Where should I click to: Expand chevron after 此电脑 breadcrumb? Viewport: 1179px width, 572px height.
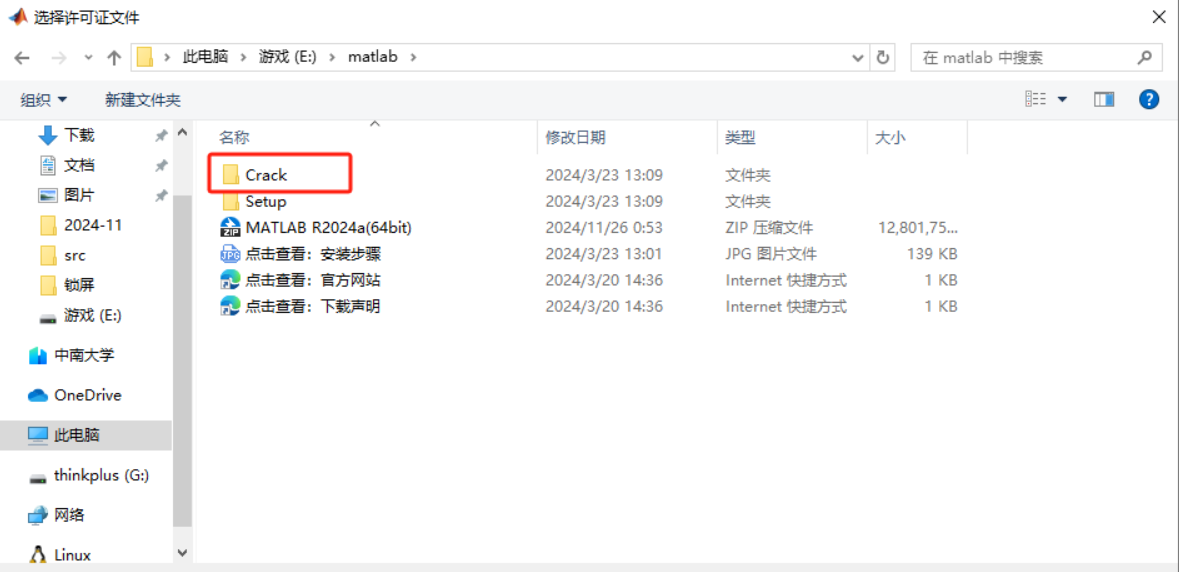coord(243,57)
